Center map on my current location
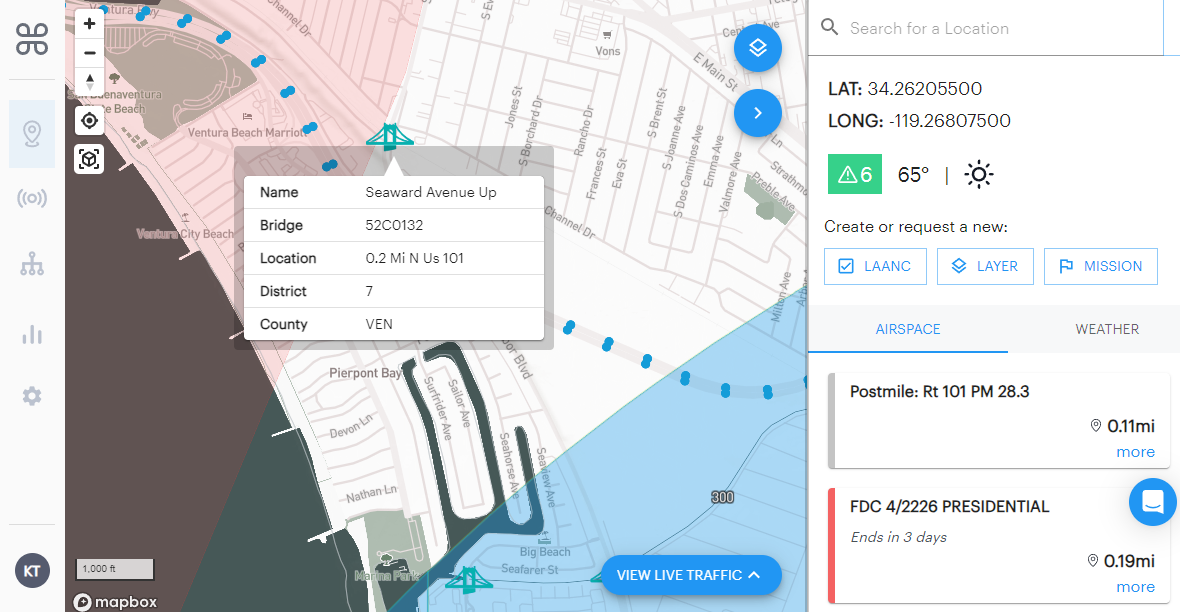Viewport: 1180px width, 612px height. tap(90, 121)
